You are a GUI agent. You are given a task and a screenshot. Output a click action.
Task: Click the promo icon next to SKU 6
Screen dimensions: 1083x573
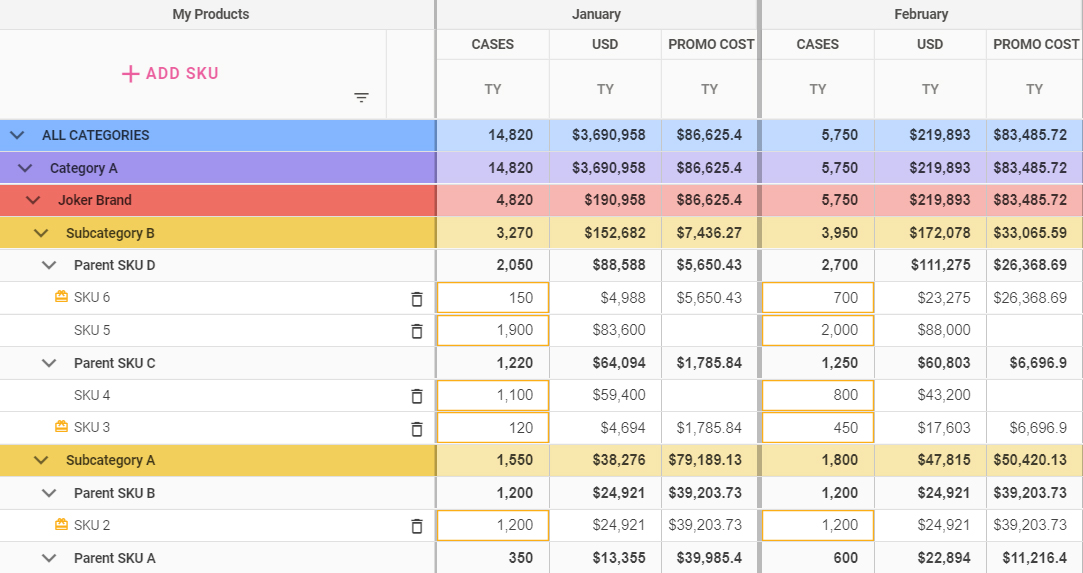pyautogui.click(x=61, y=297)
